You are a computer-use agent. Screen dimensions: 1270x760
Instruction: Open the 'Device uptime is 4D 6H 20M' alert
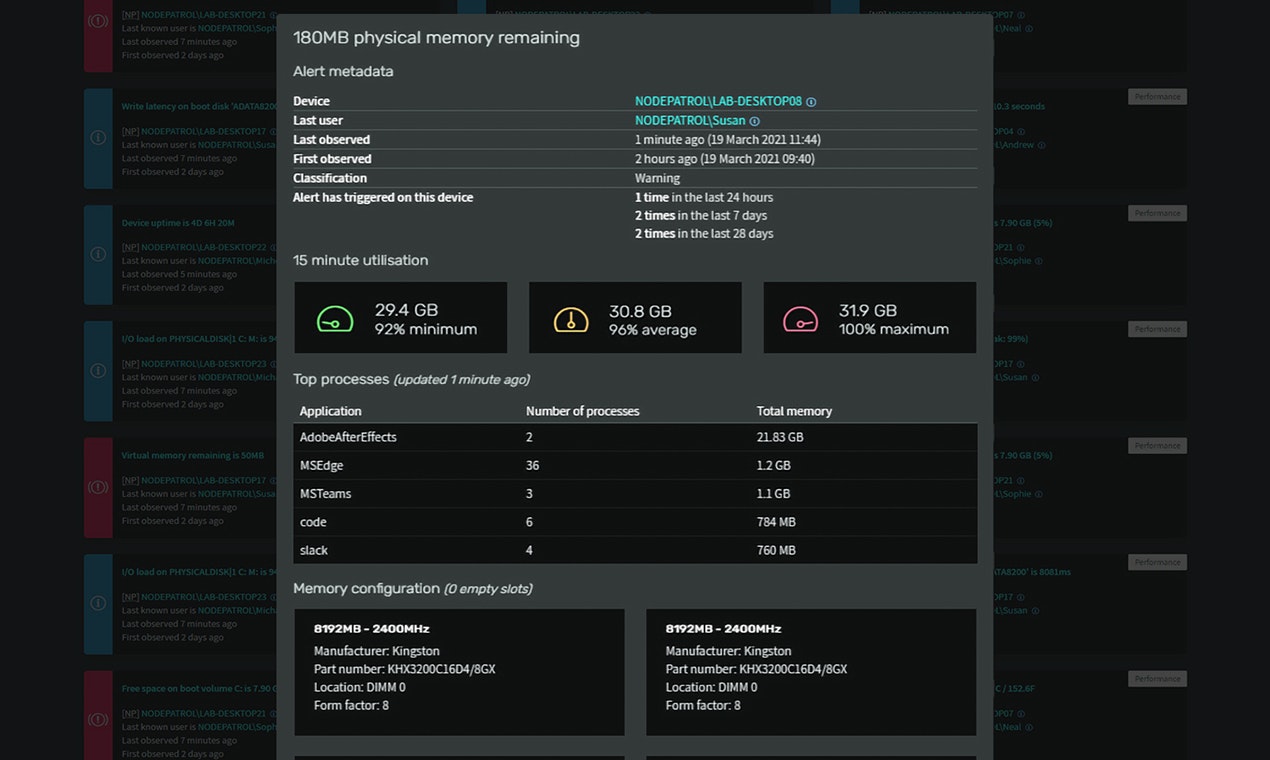pyautogui.click(x=180, y=223)
